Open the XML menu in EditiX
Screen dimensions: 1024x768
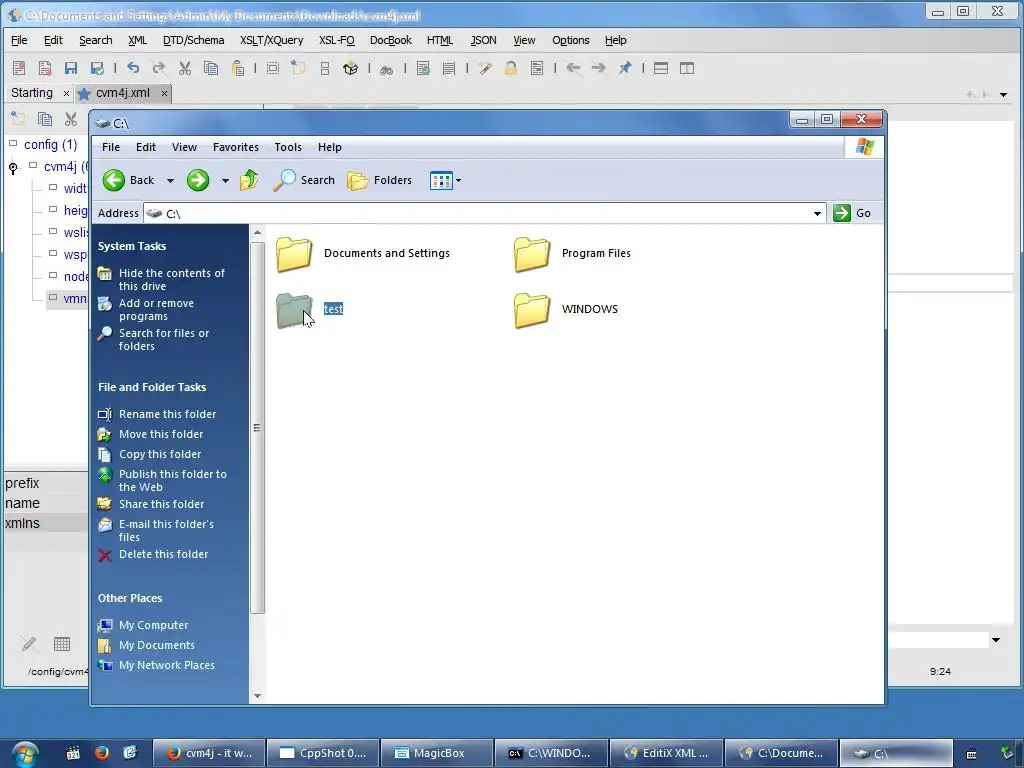137,40
